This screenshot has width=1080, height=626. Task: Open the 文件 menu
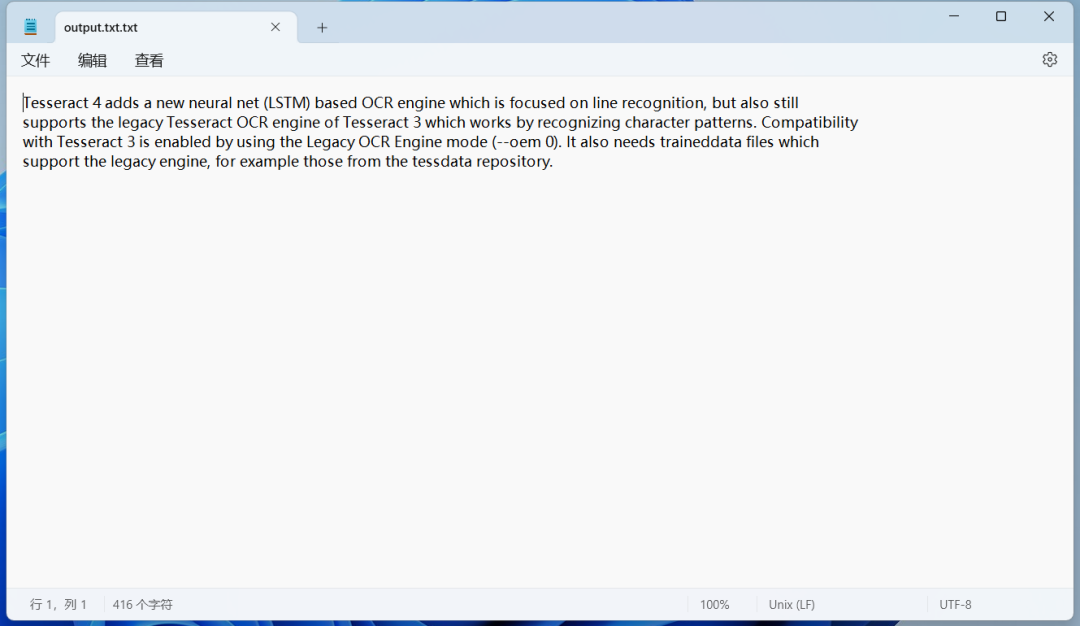click(x=36, y=61)
